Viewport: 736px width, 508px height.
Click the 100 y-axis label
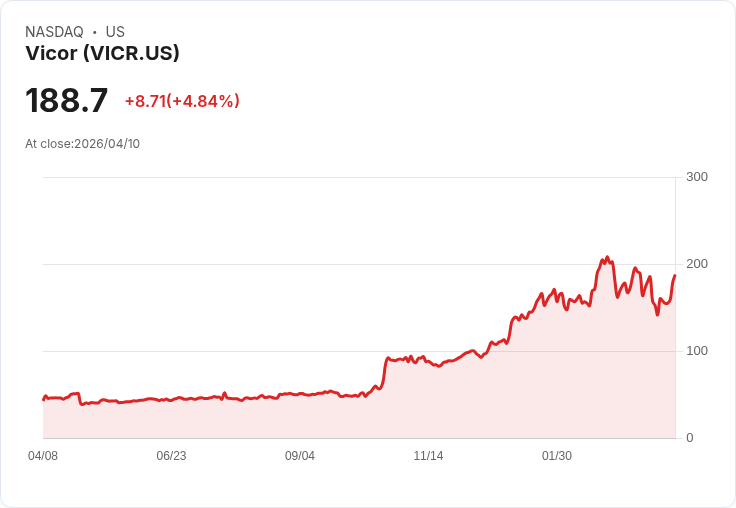pyautogui.click(x=697, y=351)
